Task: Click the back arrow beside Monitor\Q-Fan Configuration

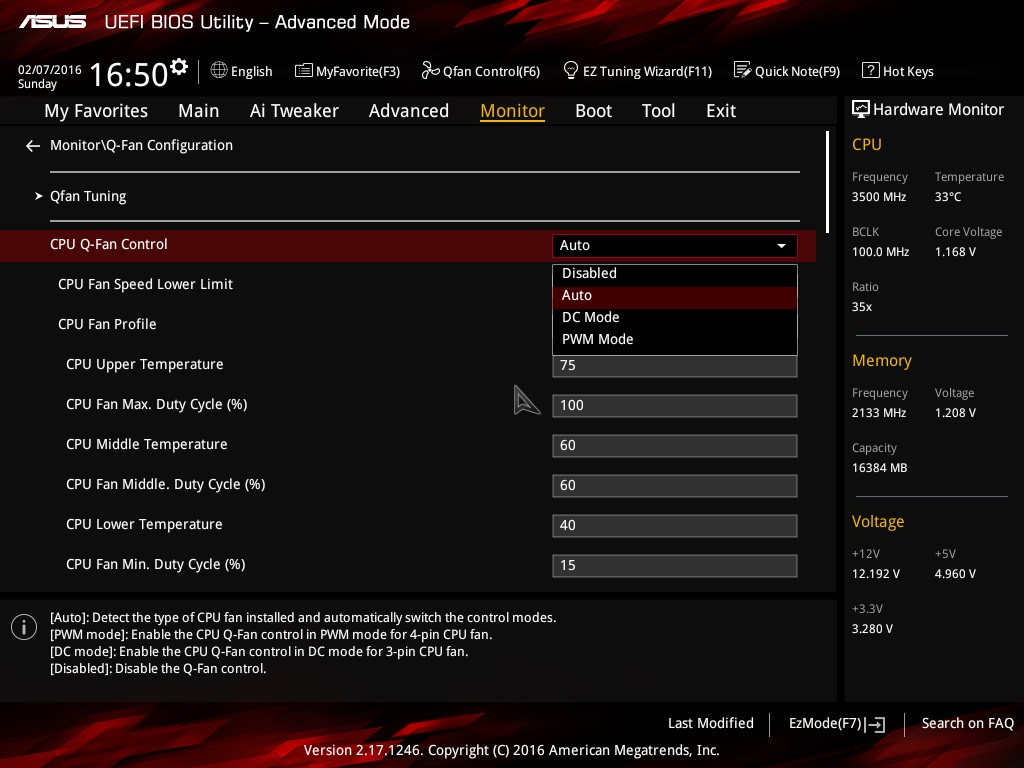Action: click(33, 146)
